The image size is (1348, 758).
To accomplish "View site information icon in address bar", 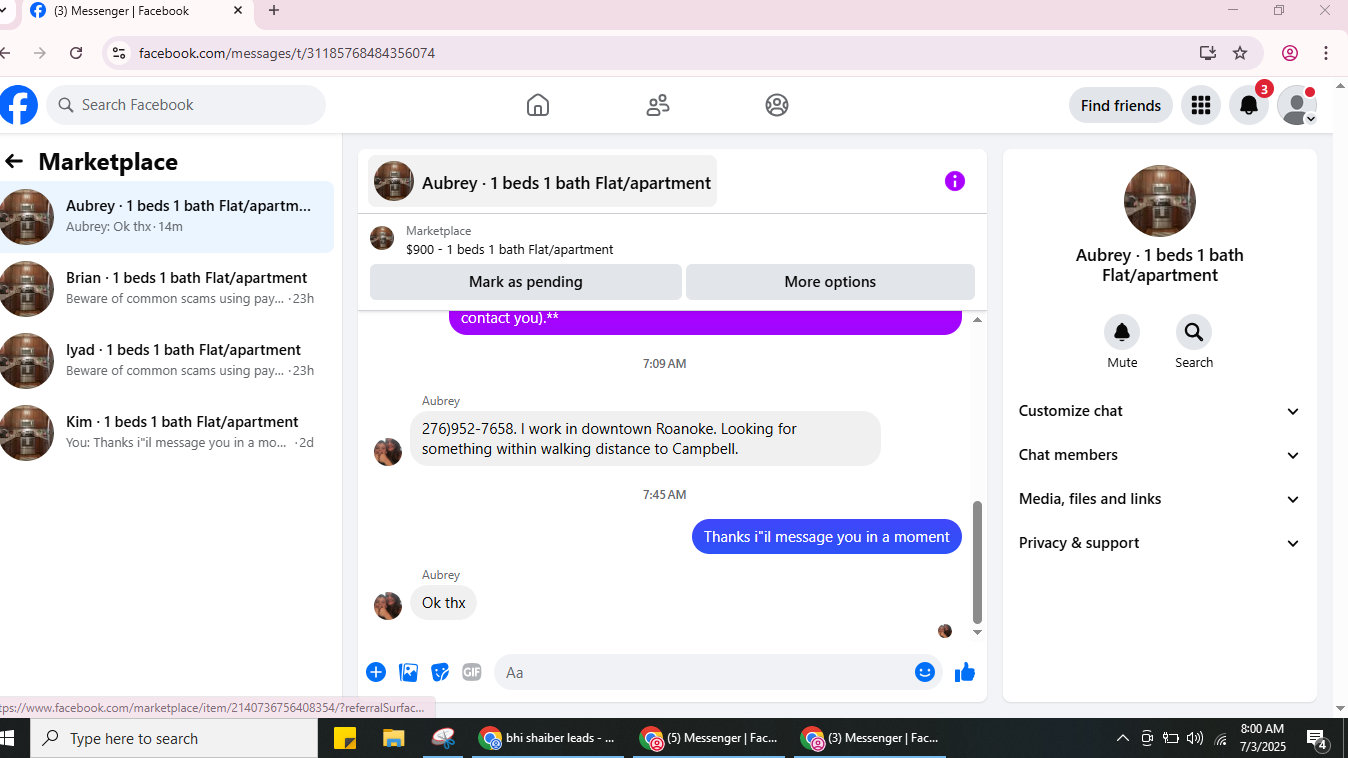I will [x=119, y=53].
